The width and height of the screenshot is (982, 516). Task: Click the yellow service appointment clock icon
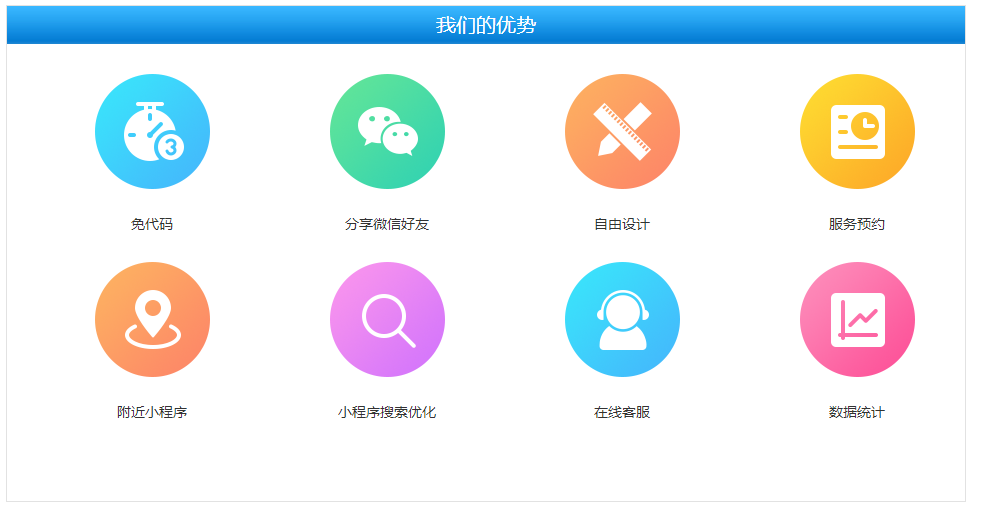click(857, 132)
